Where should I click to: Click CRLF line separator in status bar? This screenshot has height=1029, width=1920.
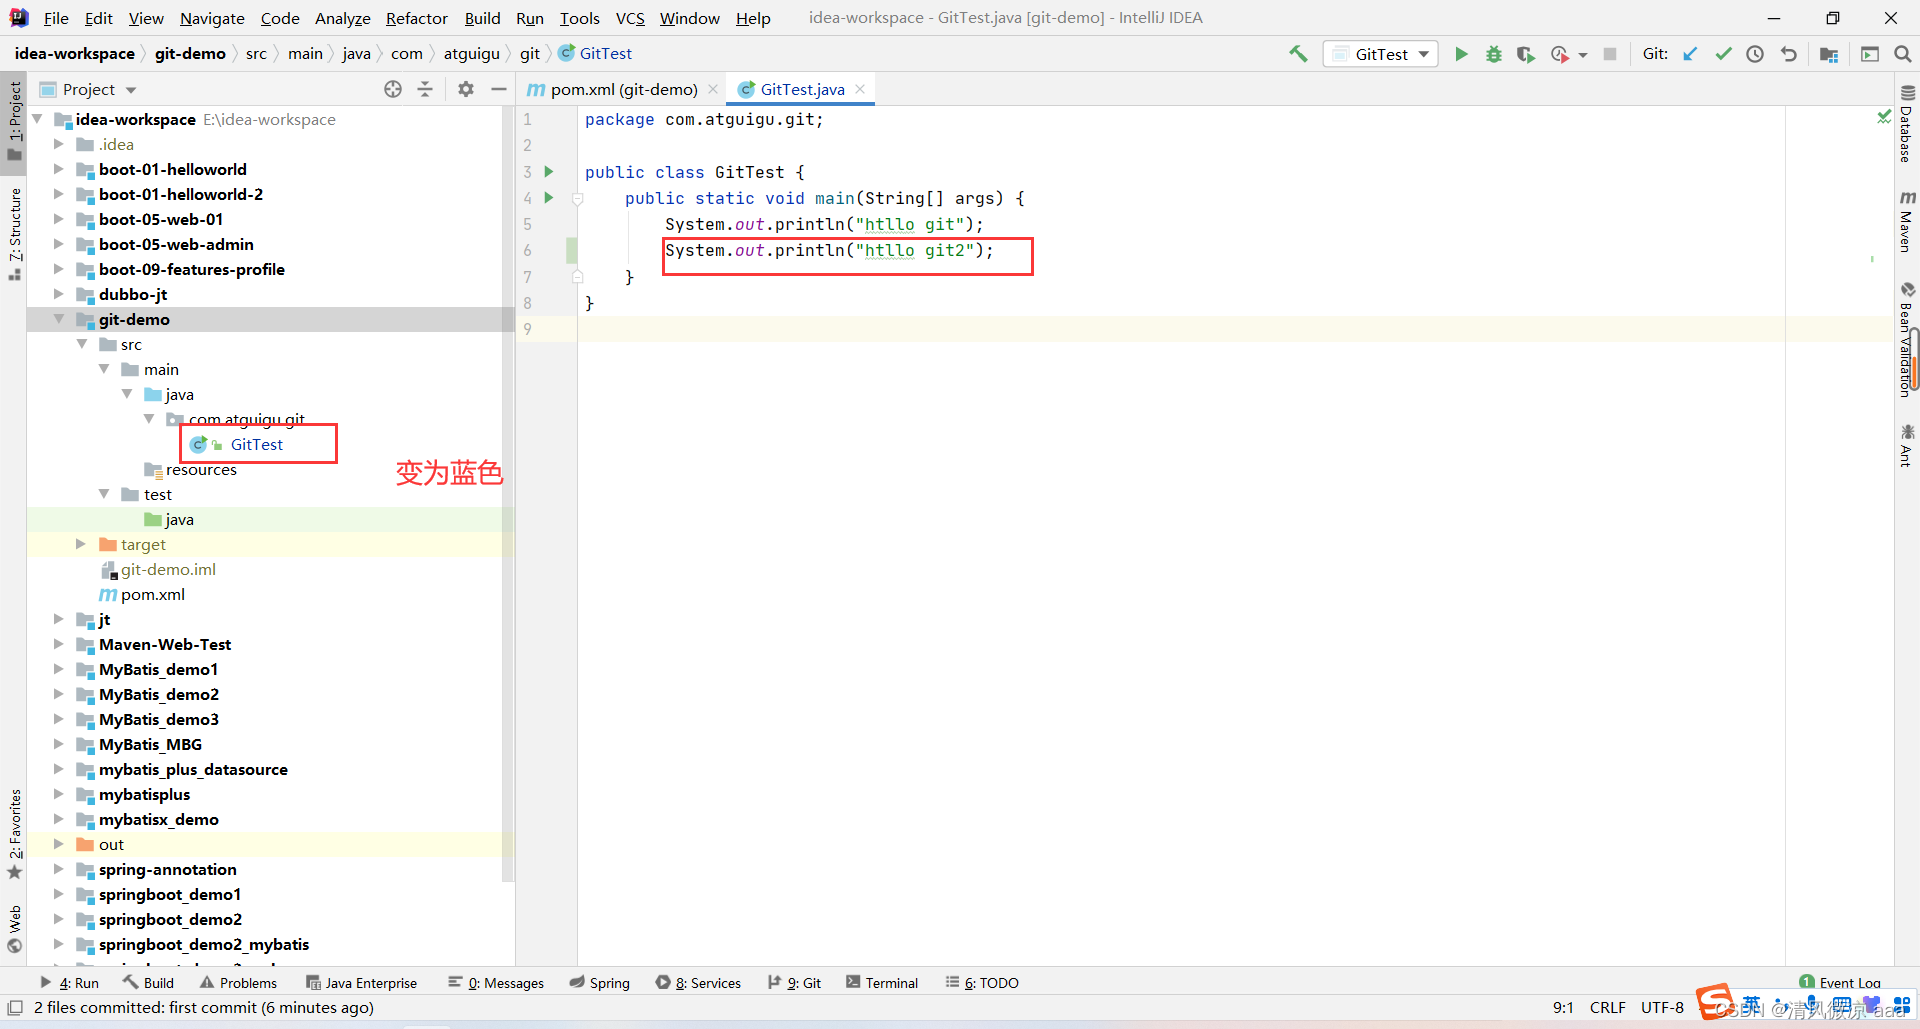(1608, 1008)
